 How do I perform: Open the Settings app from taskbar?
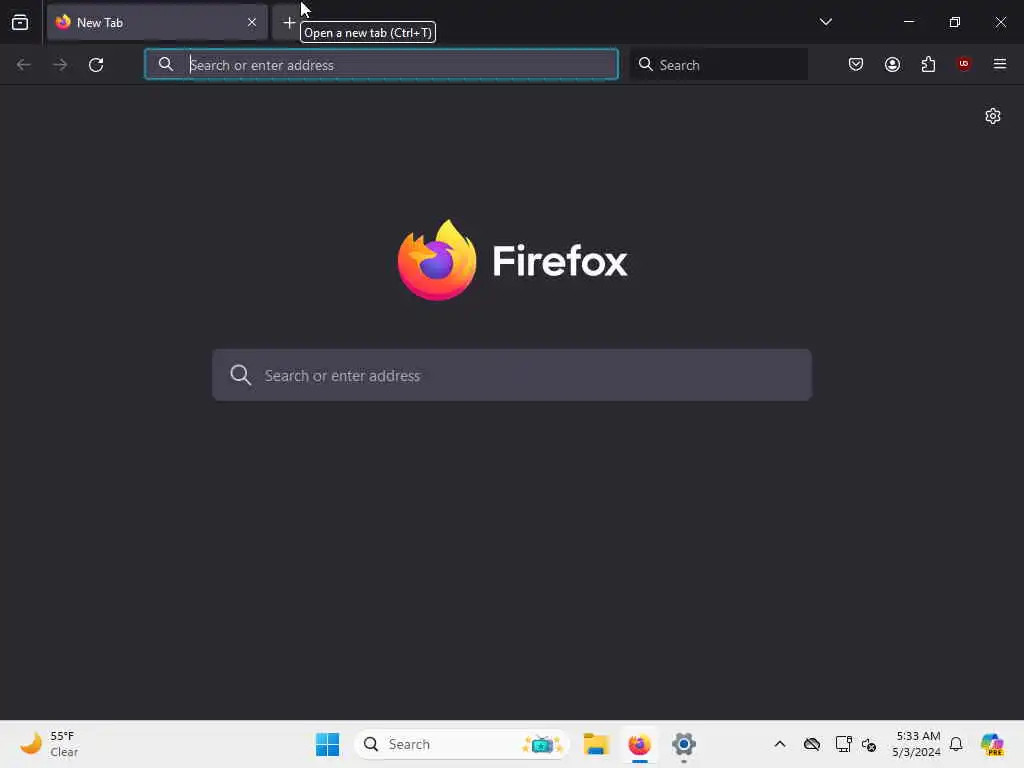[684, 744]
